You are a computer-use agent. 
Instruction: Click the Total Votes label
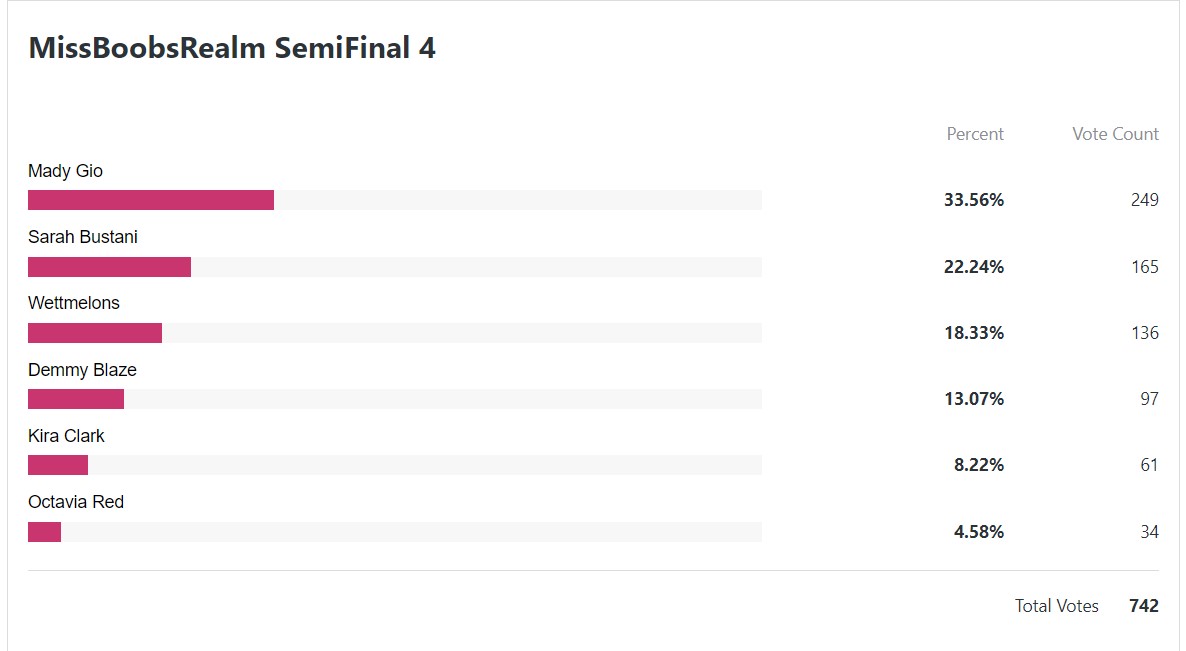tap(1056, 606)
